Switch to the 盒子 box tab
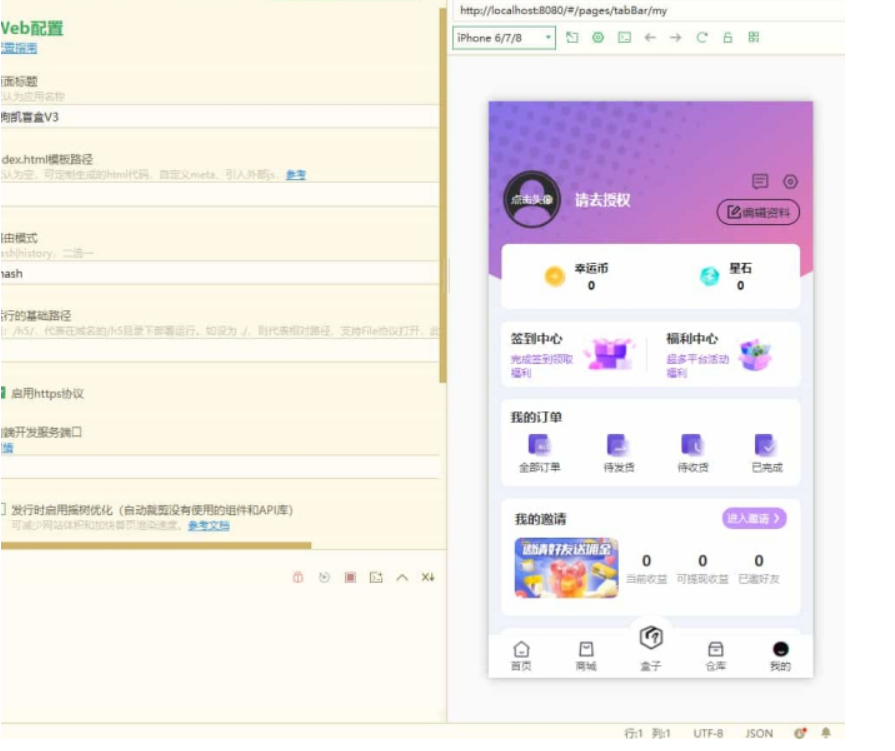This screenshot has width=895, height=751. click(x=651, y=647)
